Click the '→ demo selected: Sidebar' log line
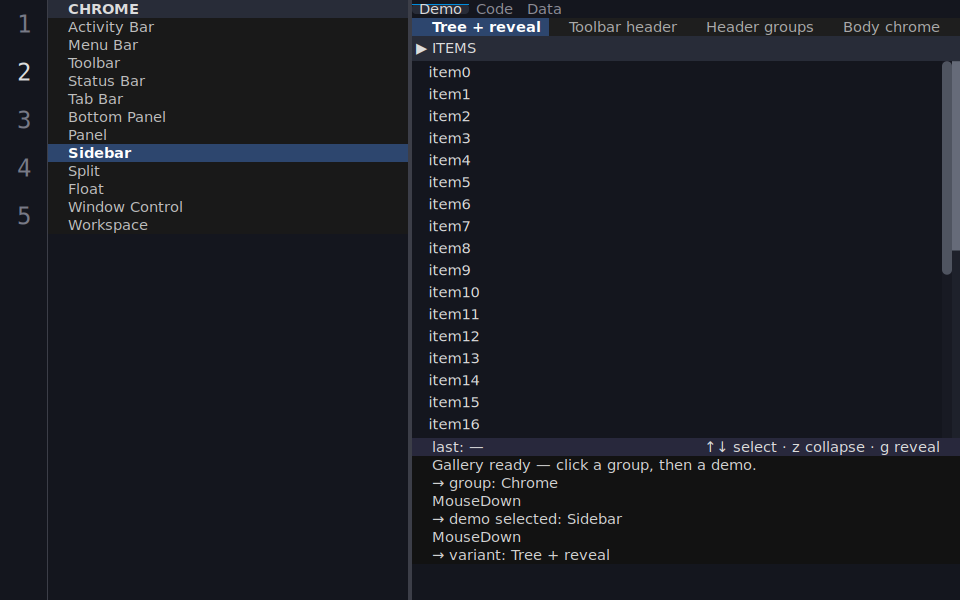Screen dimensions: 960x600 point(527,519)
